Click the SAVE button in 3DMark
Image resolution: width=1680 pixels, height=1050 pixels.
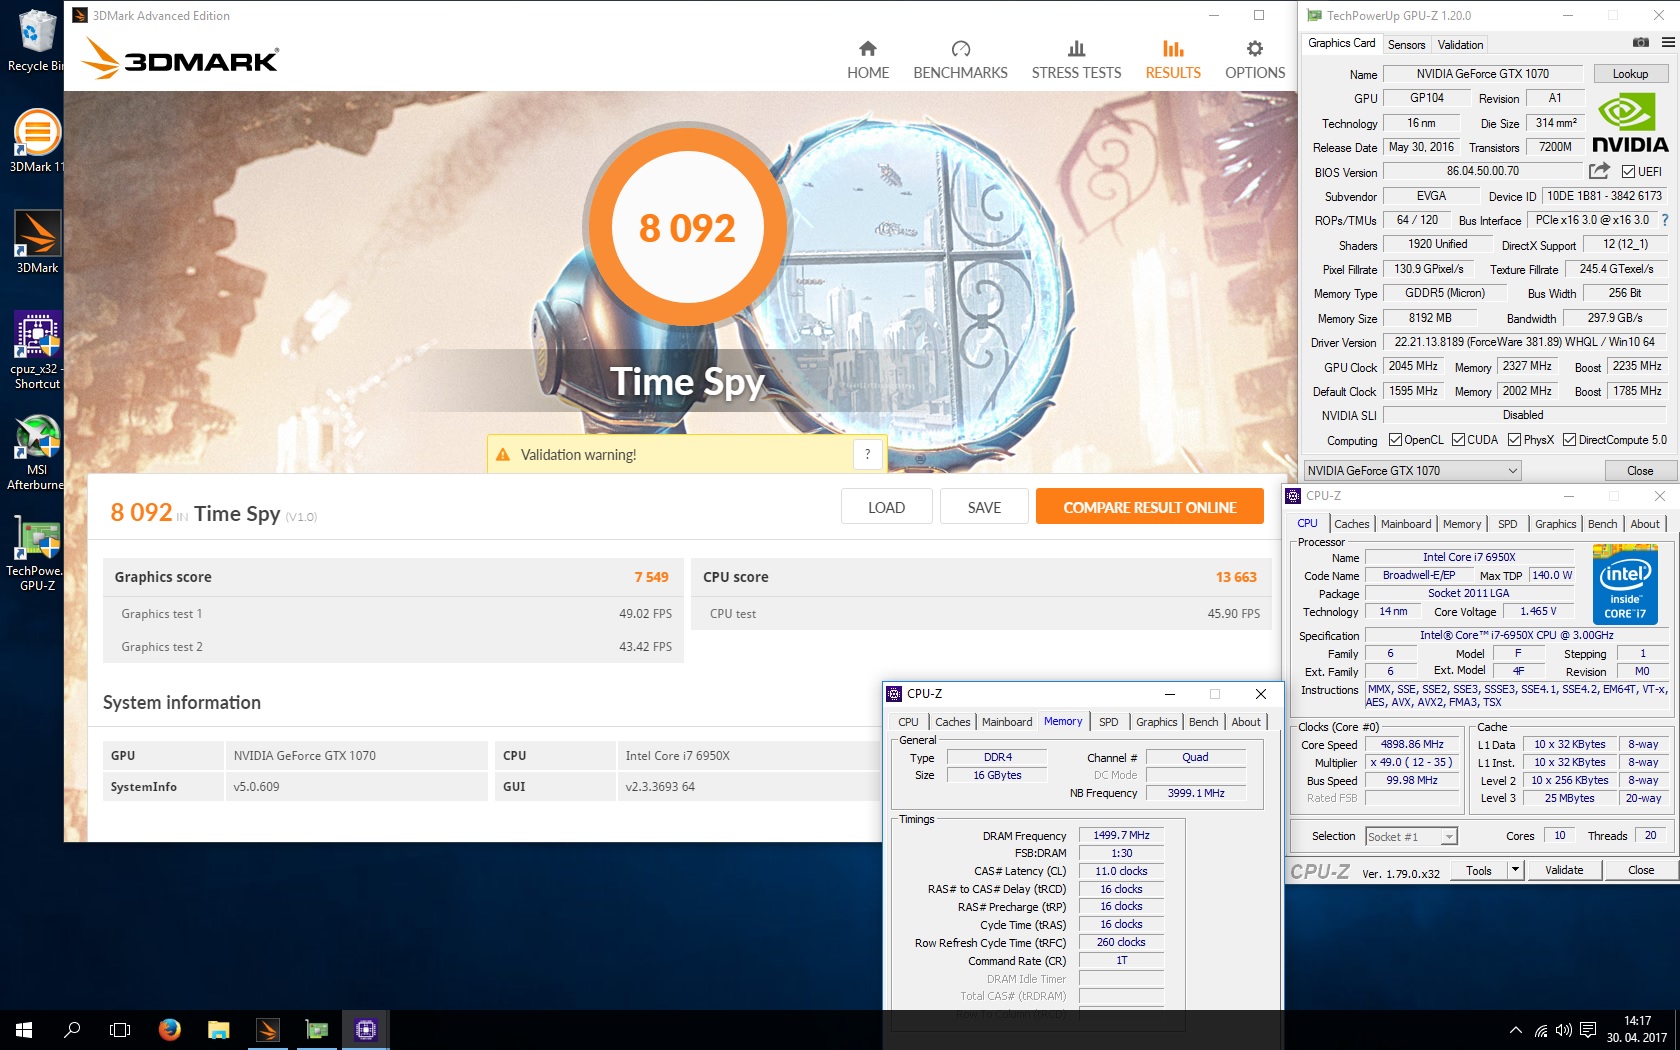984,507
